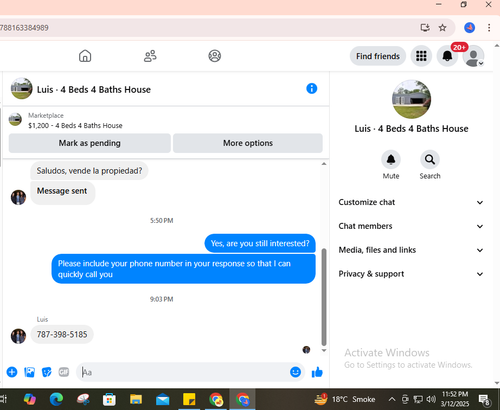
Task: Click the chat header title Luis 4 Beds 4 Baths House
Action: tap(94, 89)
